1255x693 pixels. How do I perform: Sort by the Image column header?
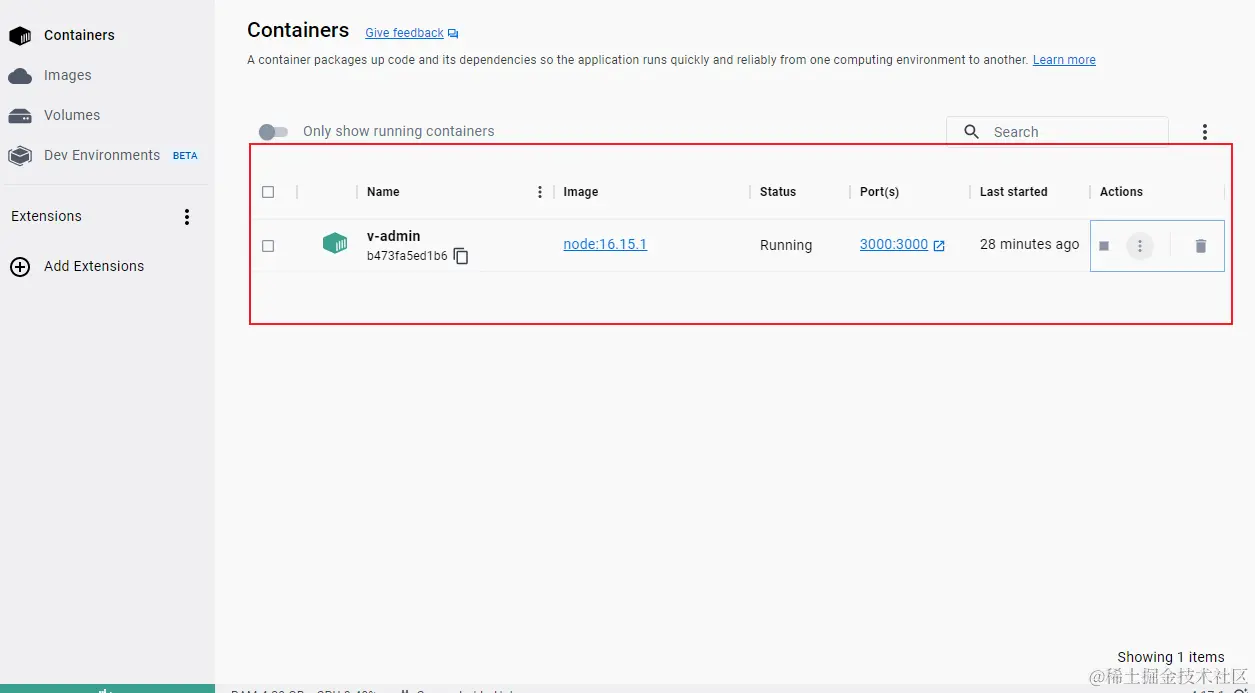(x=581, y=192)
